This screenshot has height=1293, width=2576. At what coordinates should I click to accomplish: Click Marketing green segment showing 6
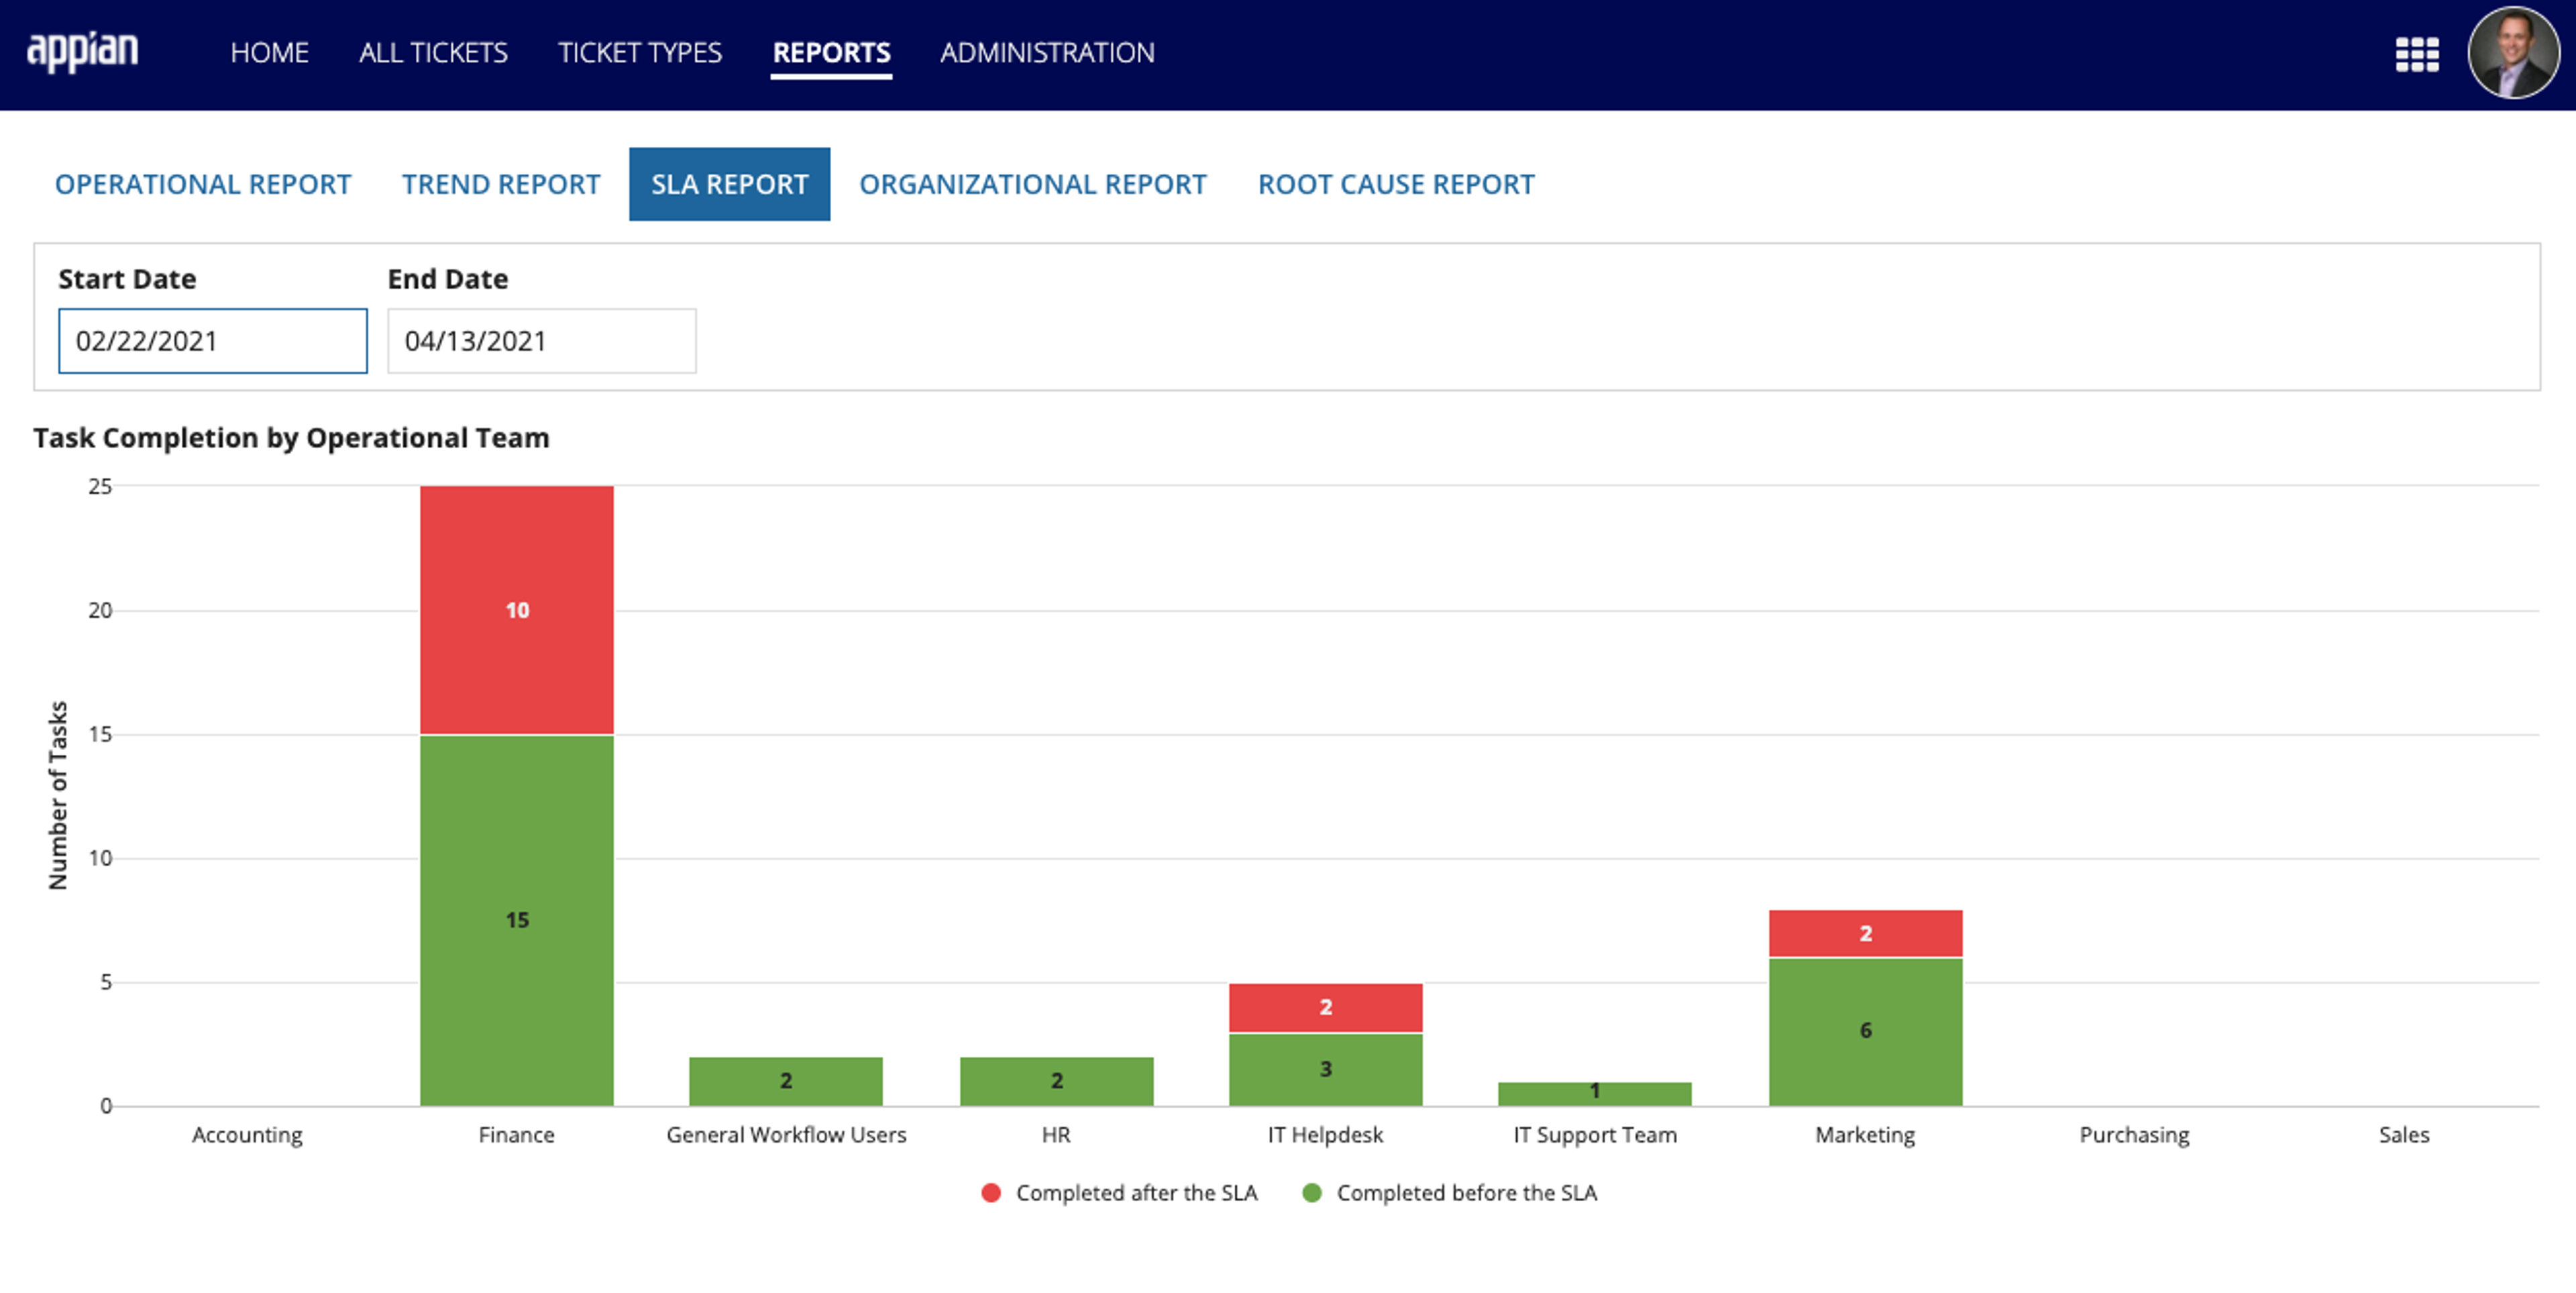point(1865,1031)
